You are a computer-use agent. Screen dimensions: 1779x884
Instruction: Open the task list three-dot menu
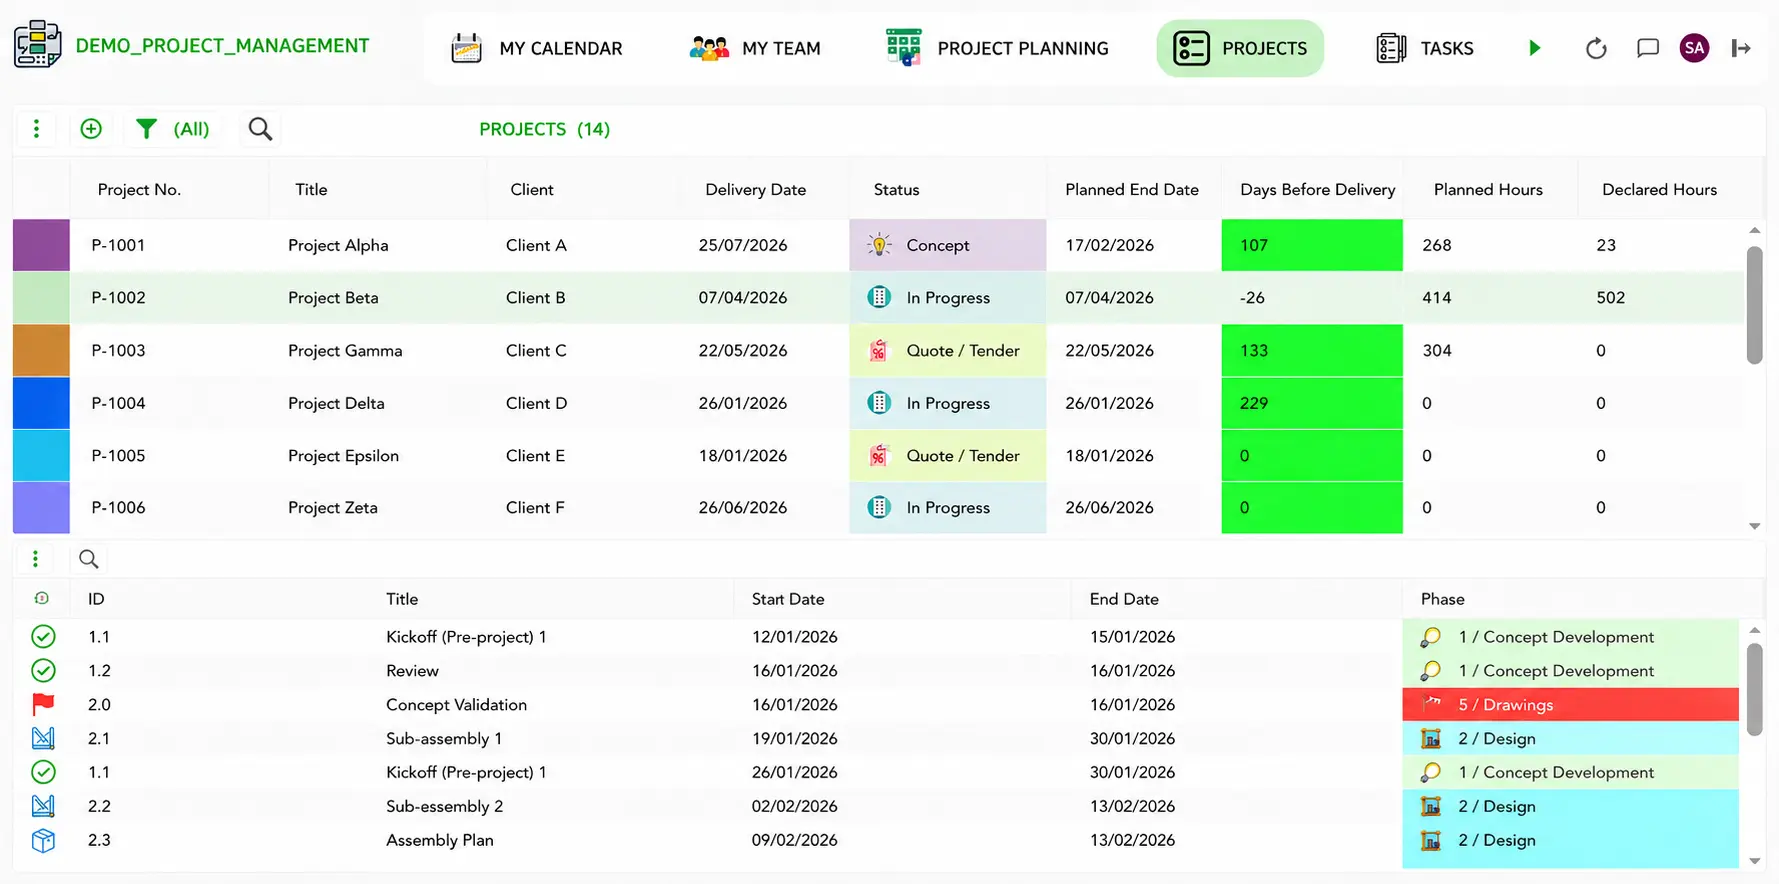(35, 559)
